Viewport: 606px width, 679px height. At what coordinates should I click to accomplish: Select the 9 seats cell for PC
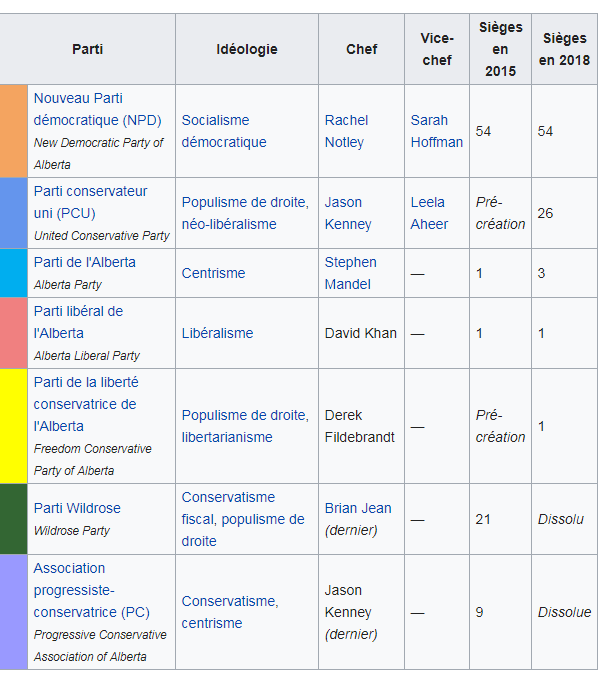click(501, 612)
